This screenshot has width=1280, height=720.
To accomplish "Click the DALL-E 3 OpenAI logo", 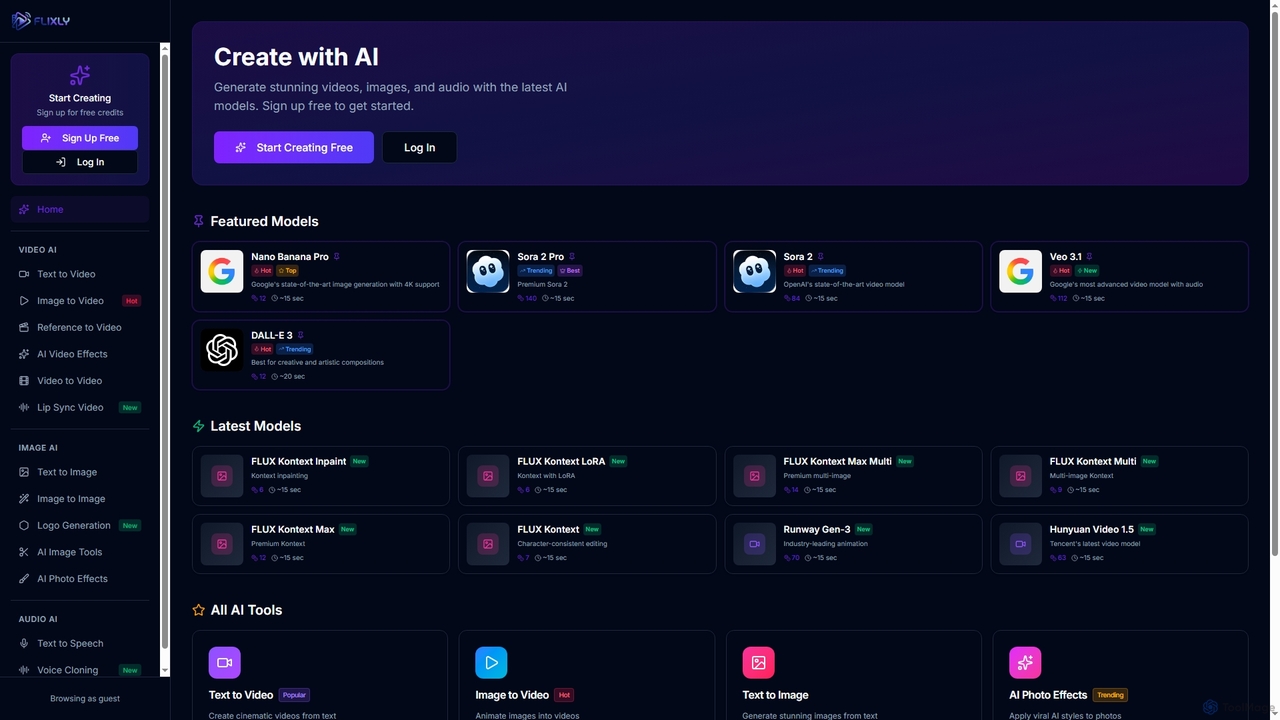I will click(x=222, y=350).
